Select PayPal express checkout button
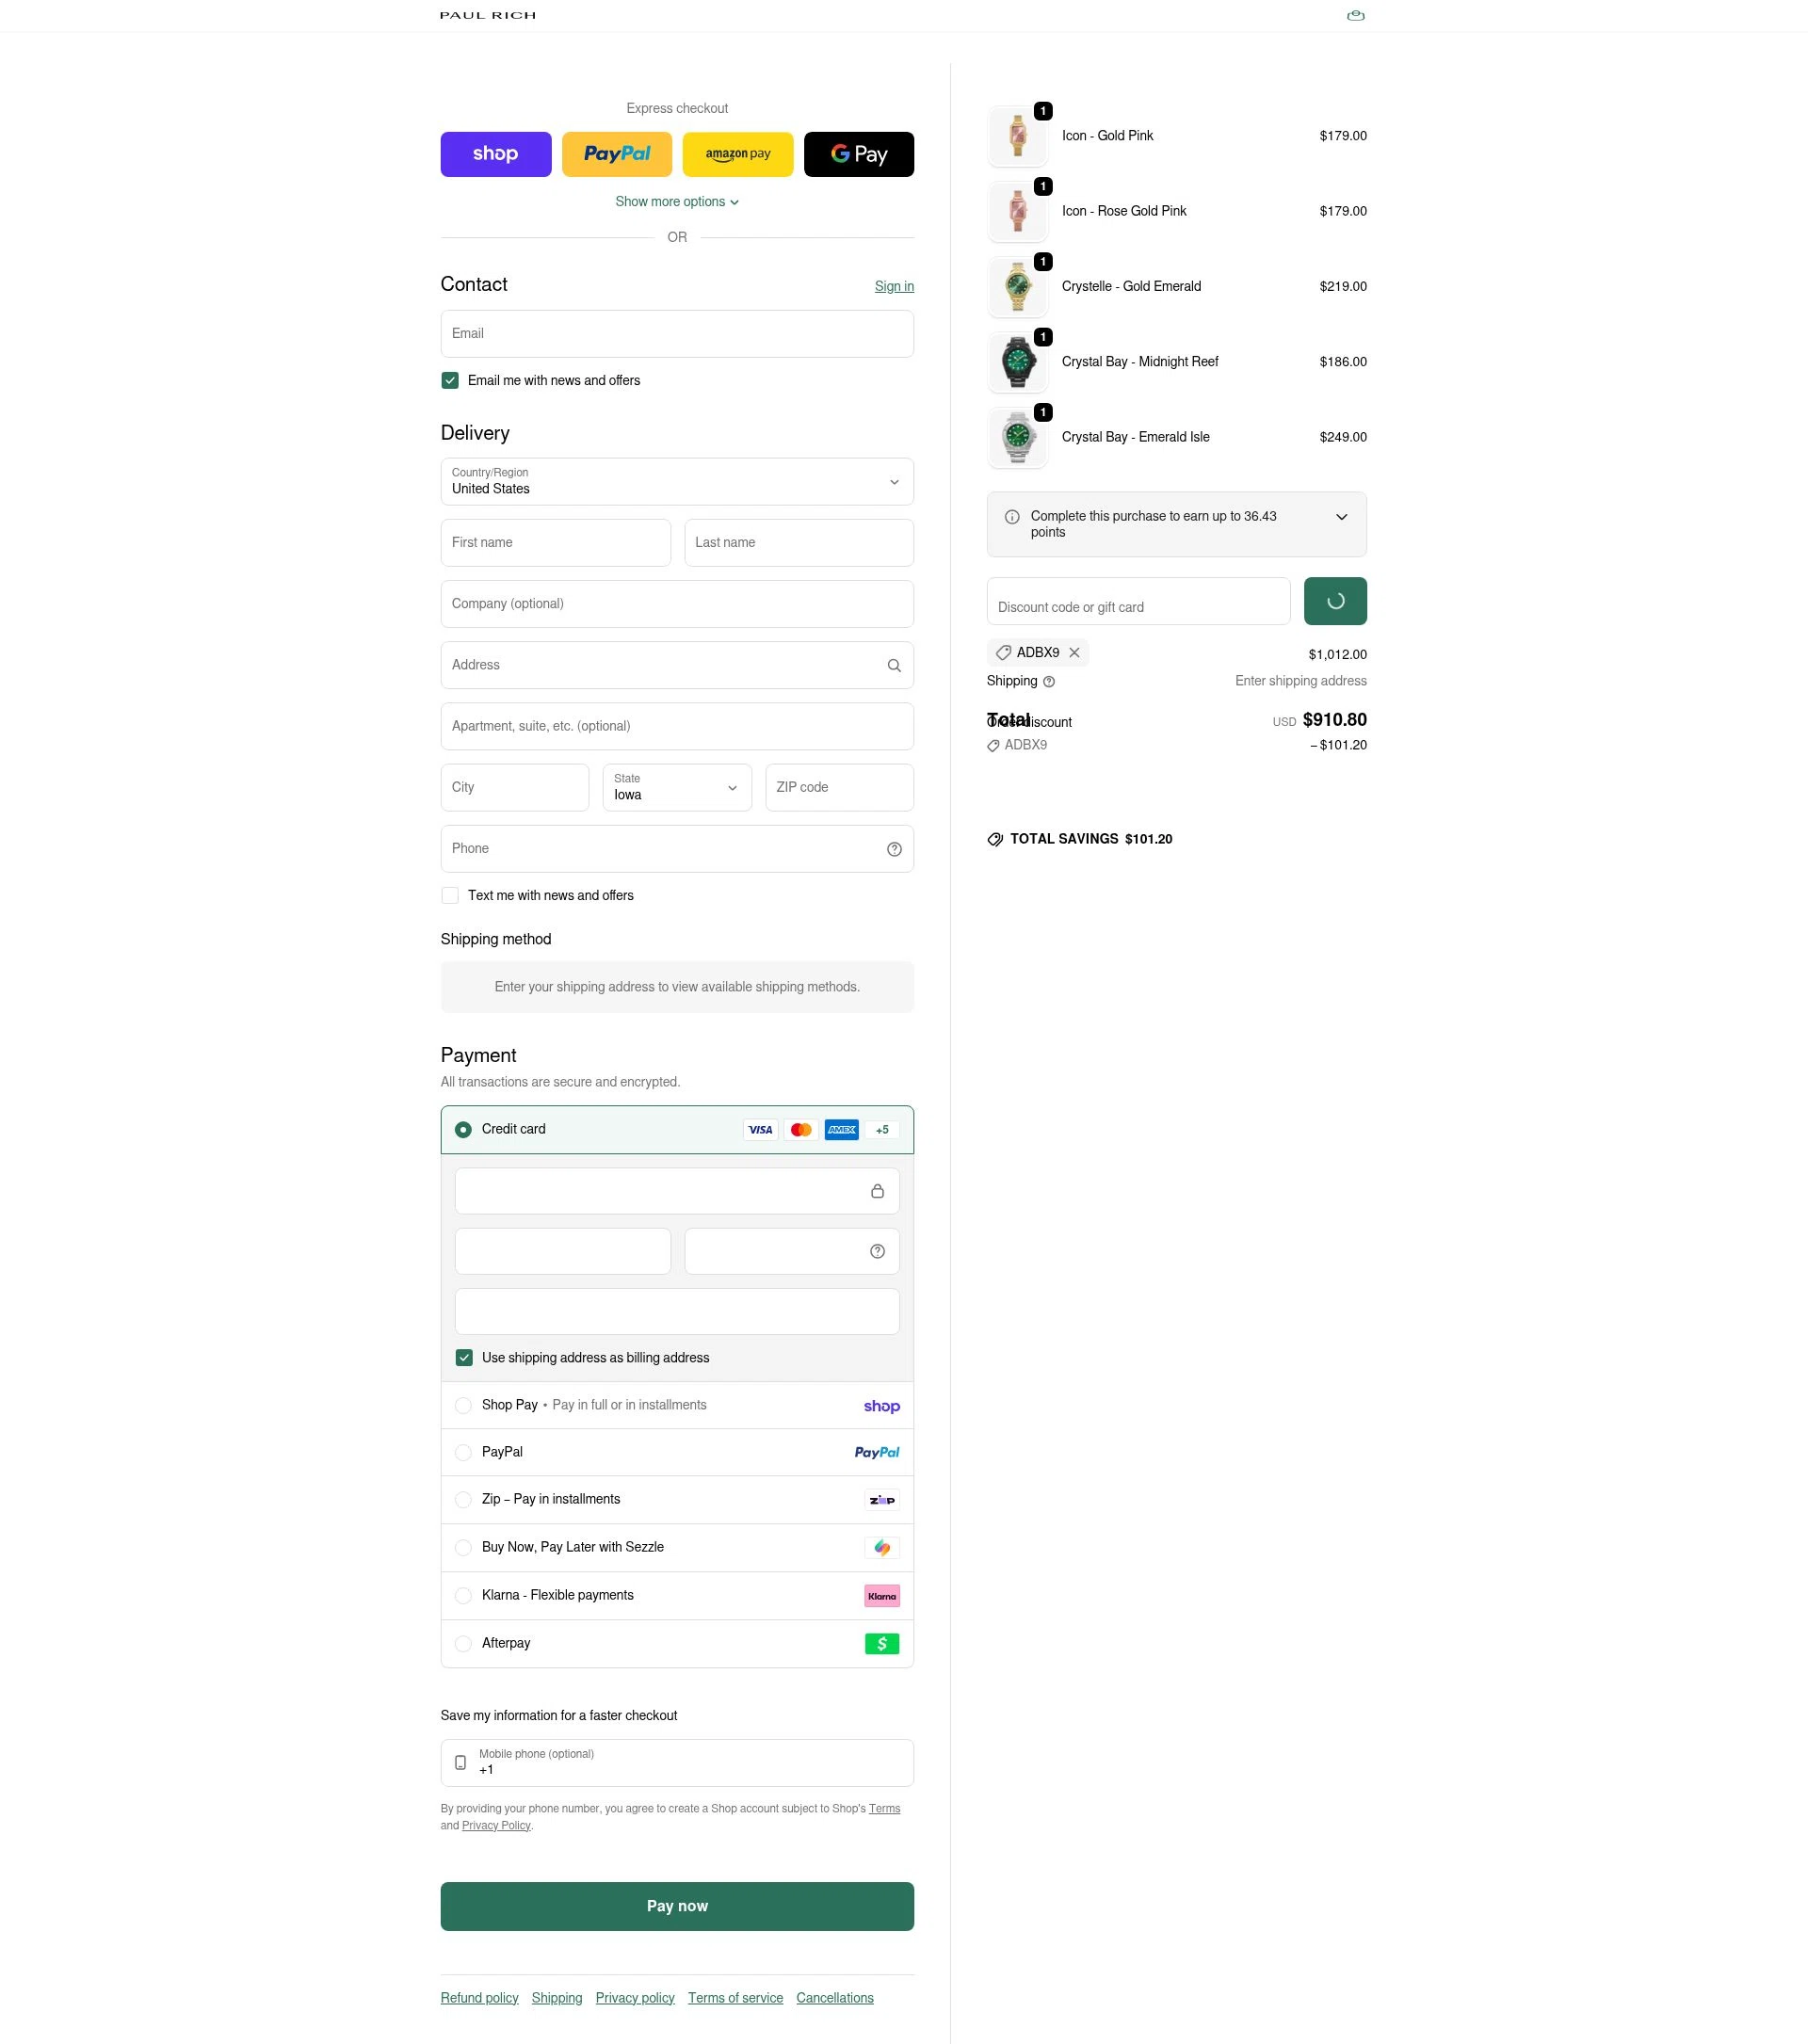 (616, 154)
